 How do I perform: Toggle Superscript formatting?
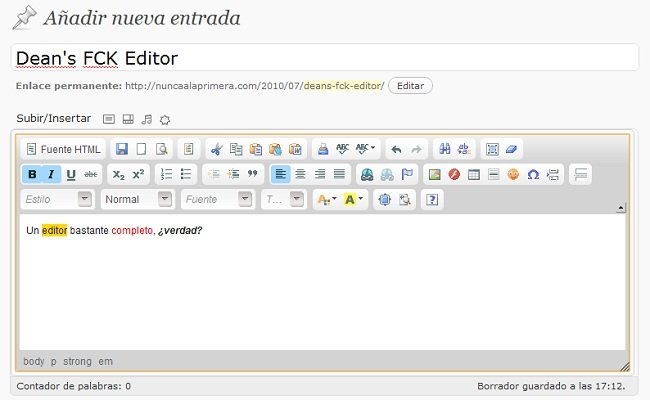pos(138,175)
